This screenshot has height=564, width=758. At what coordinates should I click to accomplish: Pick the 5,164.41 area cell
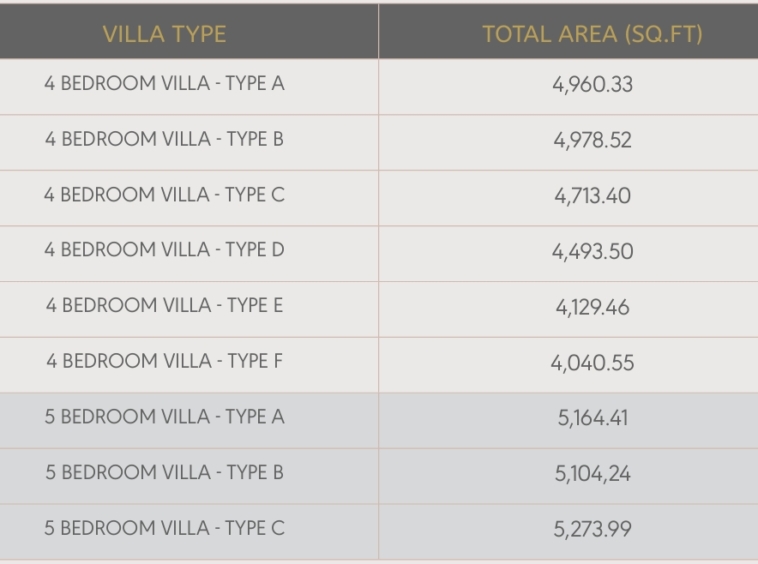[592, 418]
